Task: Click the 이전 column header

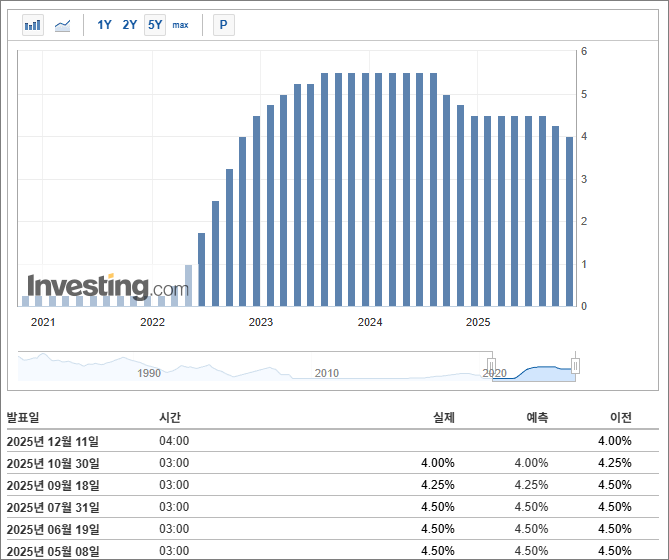Action: pos(620,417)
